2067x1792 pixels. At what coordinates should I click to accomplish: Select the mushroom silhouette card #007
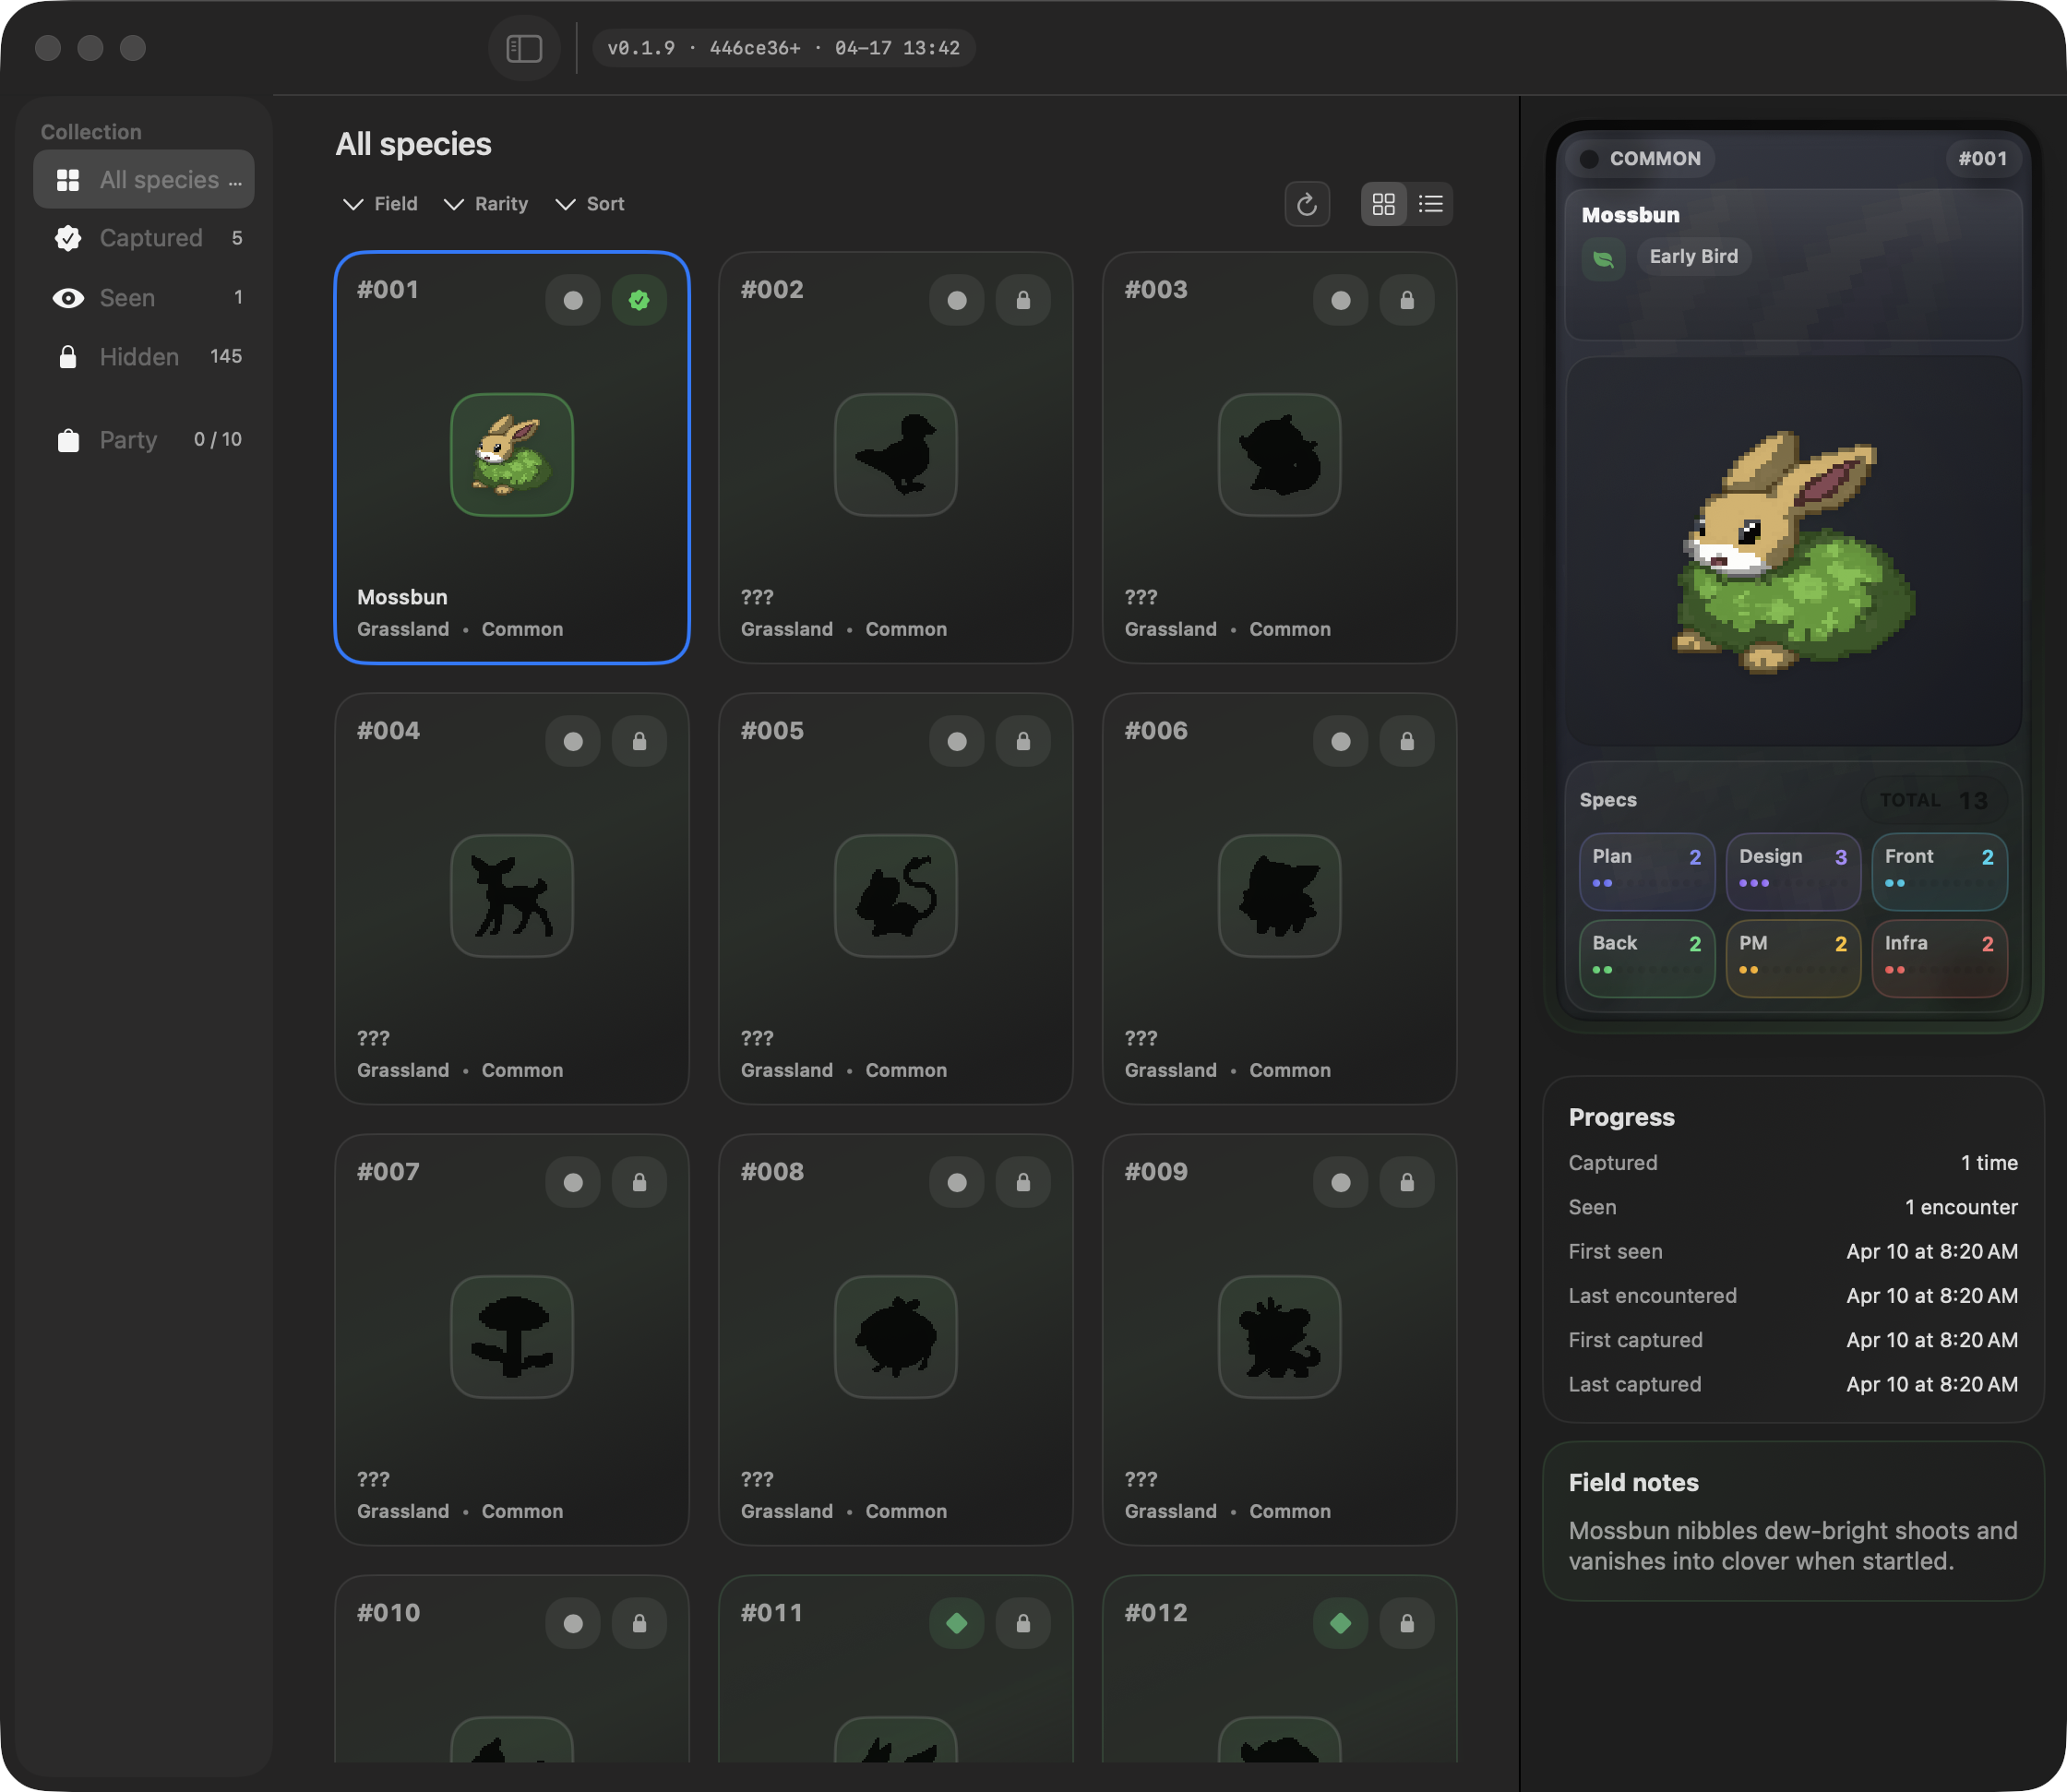click(511, 1338)
